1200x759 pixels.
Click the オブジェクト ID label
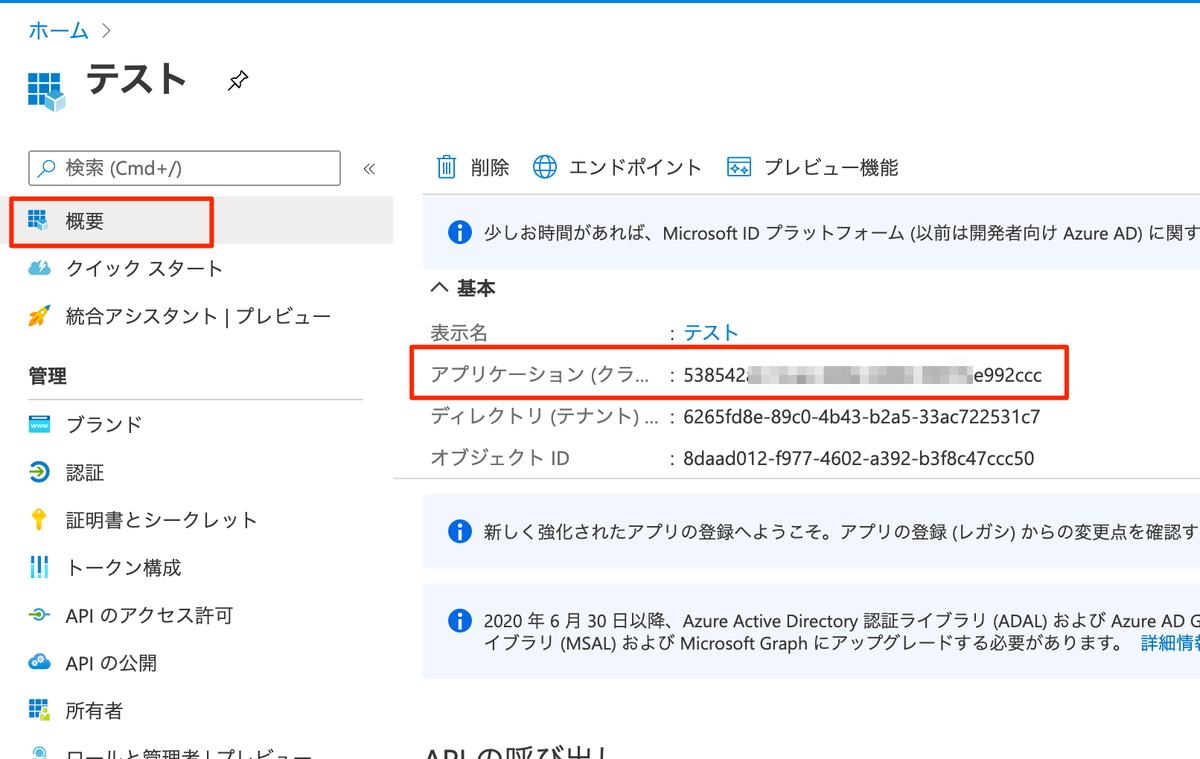(x=500, y=459)
